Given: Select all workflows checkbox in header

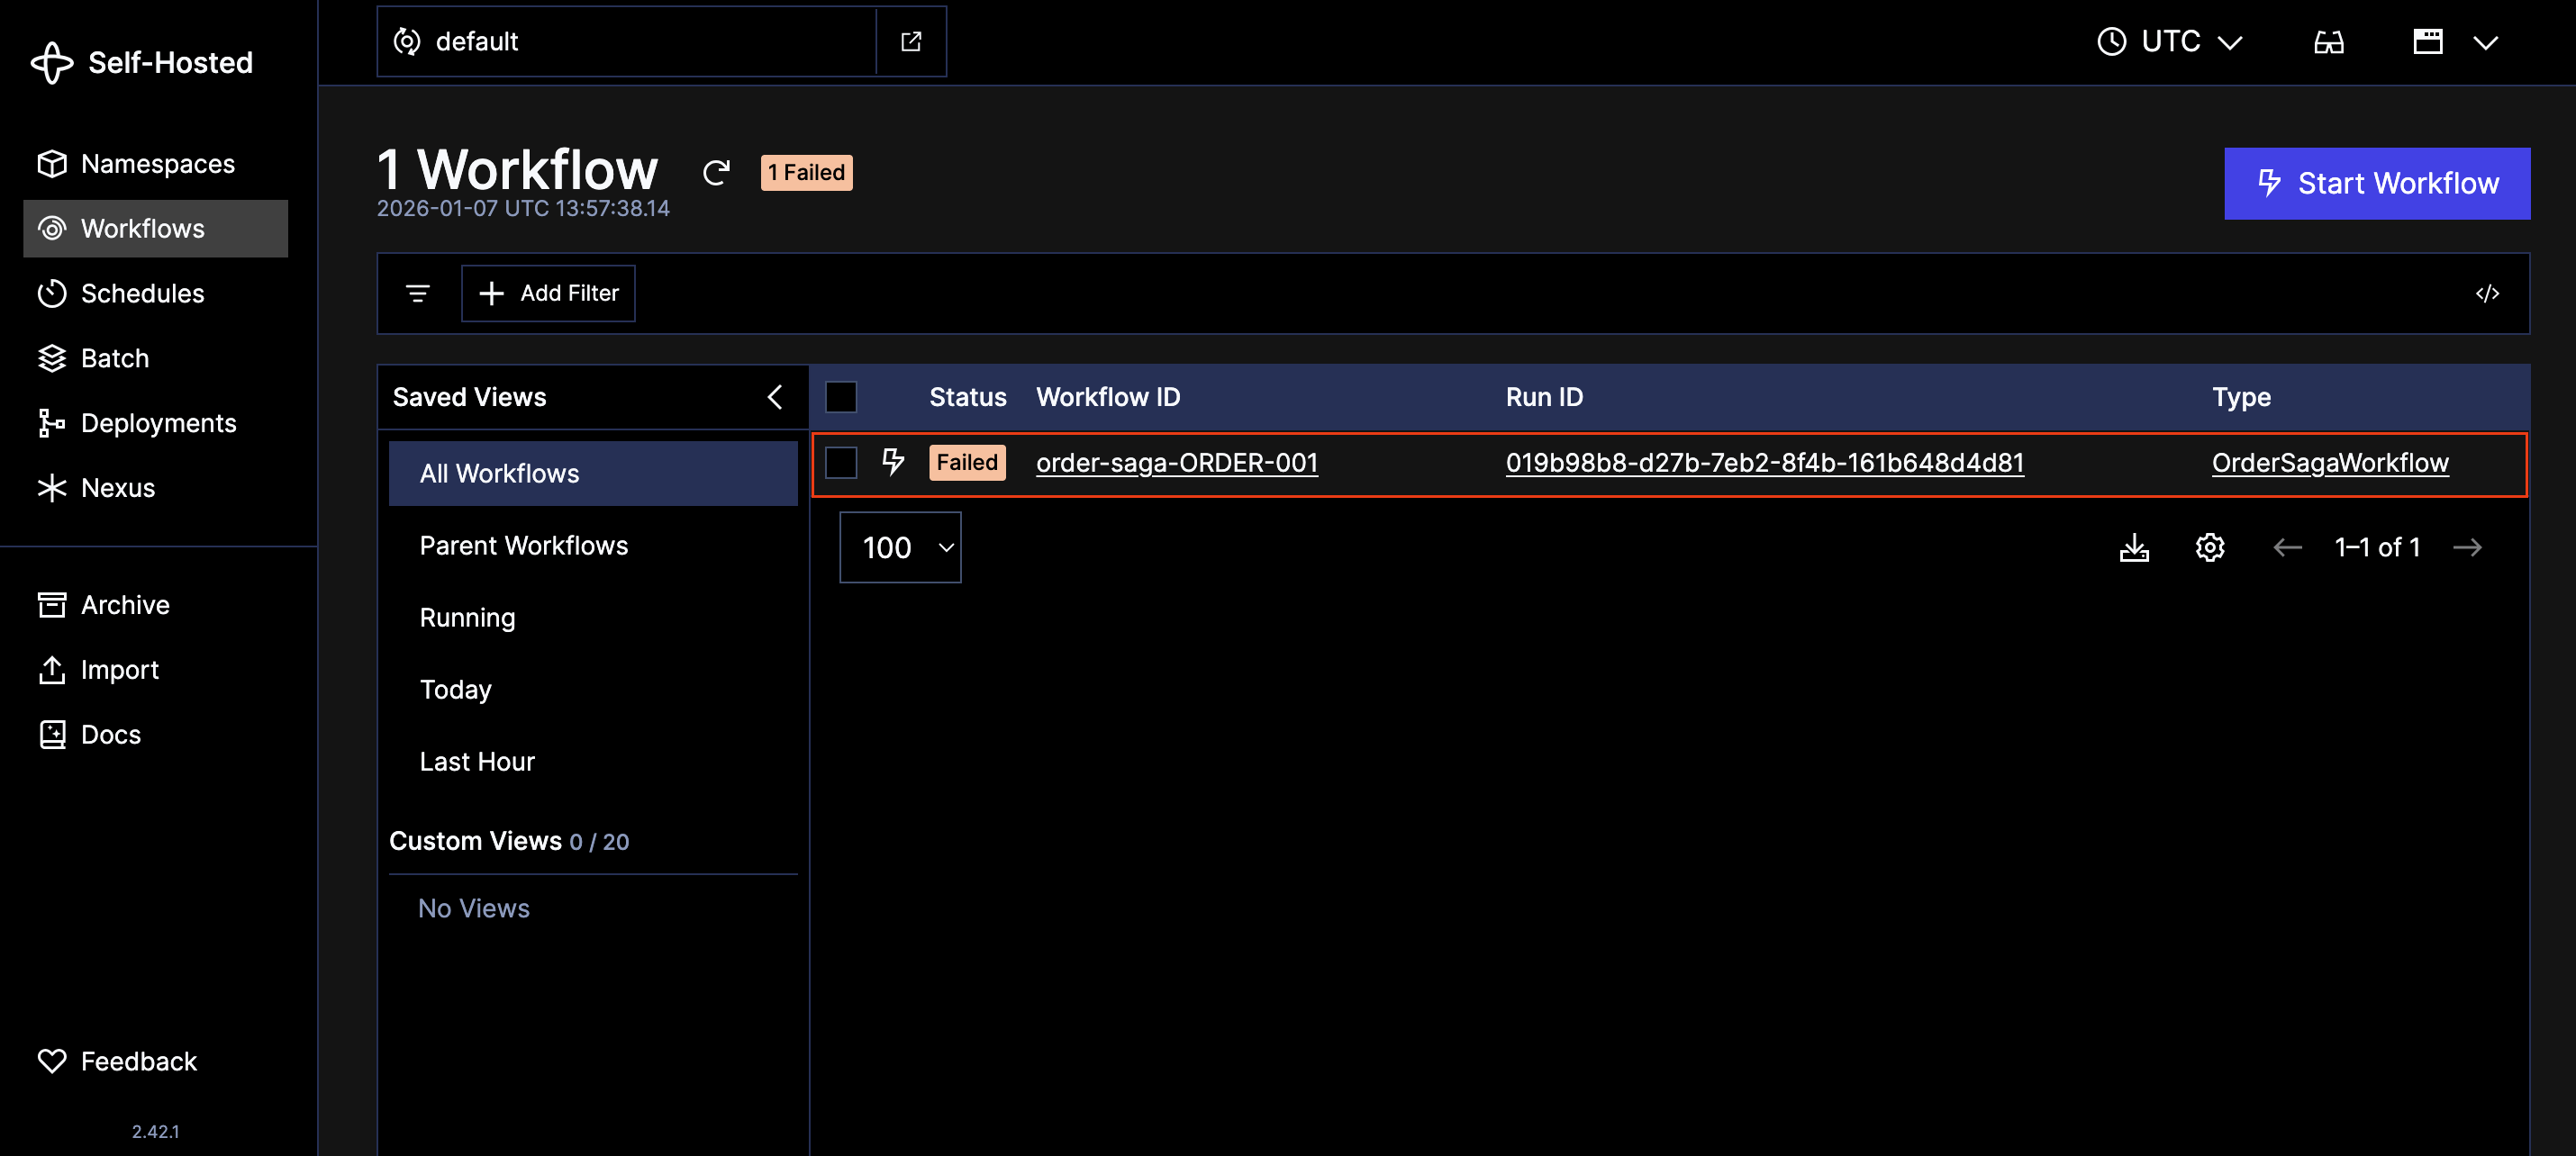Looking at the screenshot, I should tap(841, 396).
